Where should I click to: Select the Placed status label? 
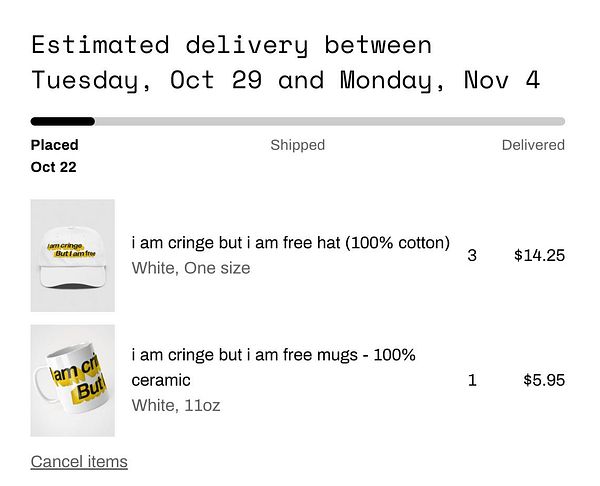click(54, 145)
